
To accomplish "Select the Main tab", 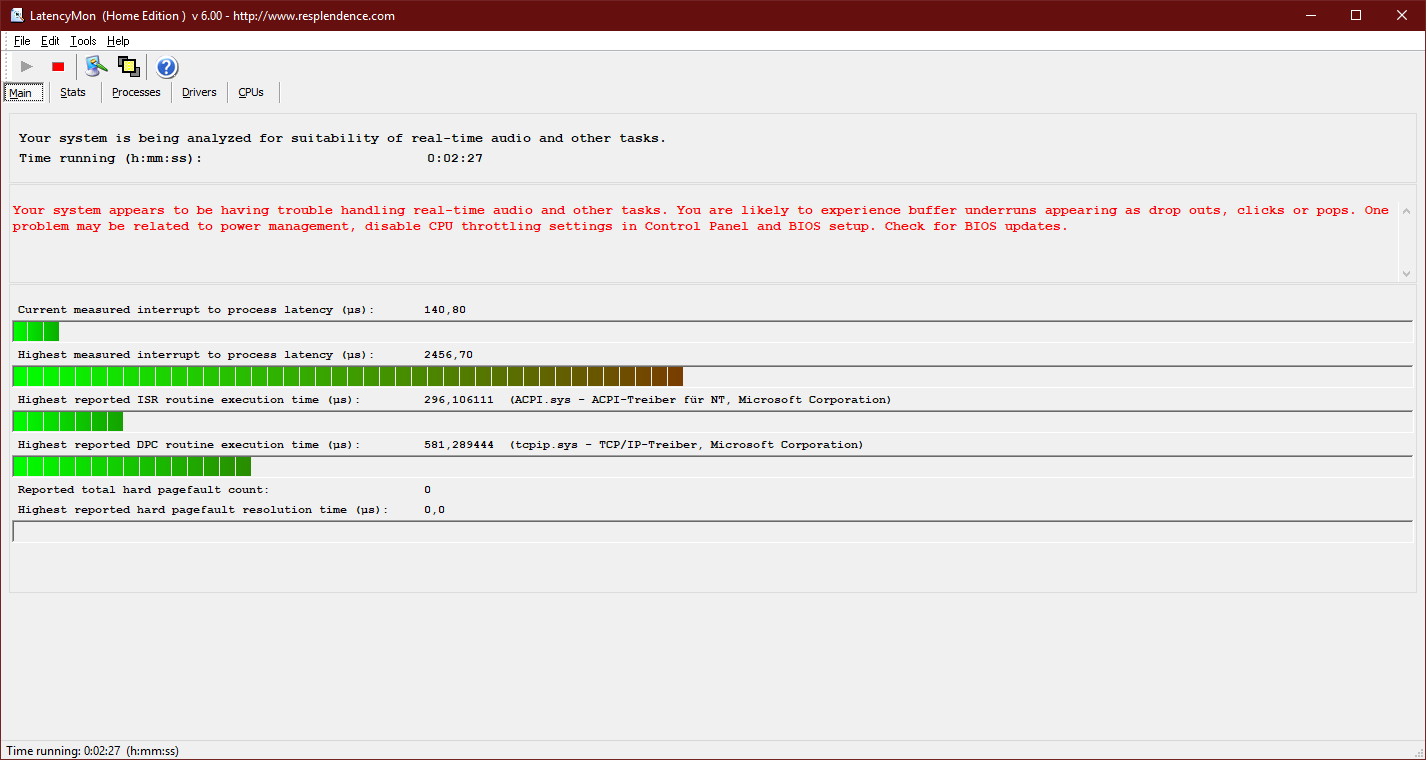I will [x=21, y=93].
